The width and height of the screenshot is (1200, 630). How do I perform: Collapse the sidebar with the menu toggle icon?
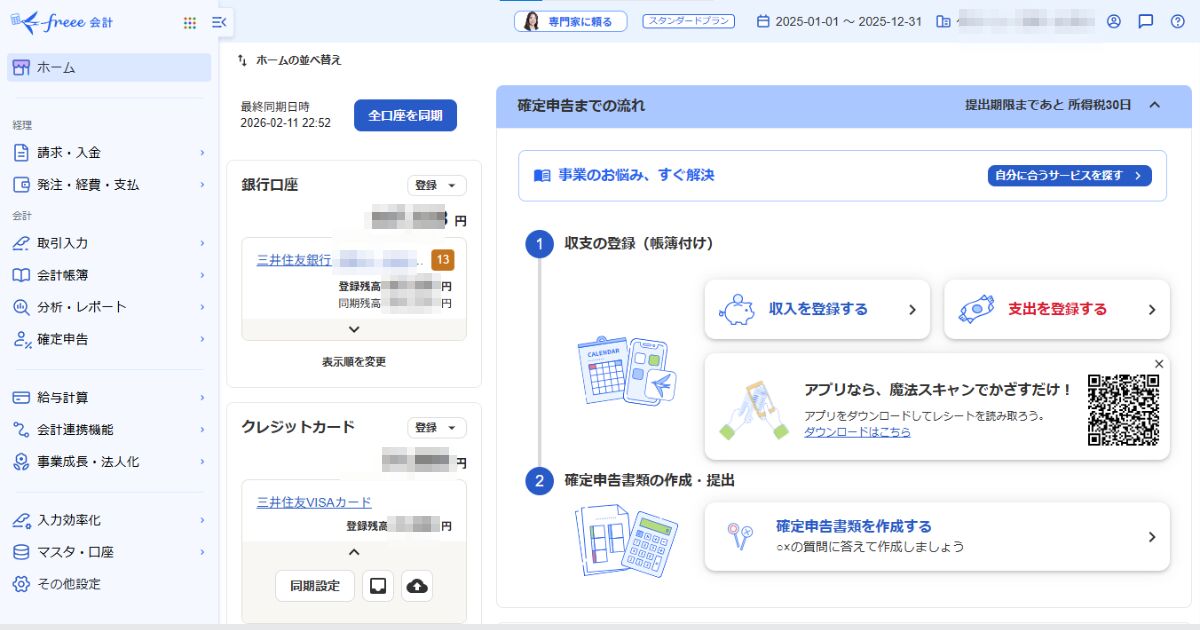click(x=220, y=22)
